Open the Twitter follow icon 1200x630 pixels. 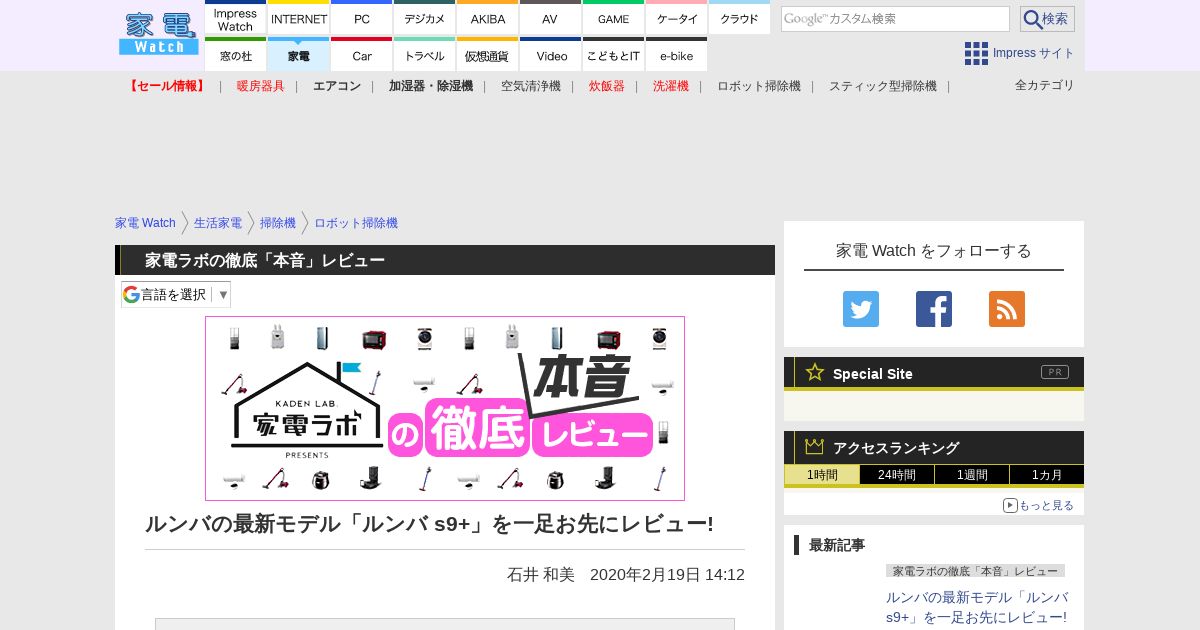pyautogui.click(x=861, y=309)
